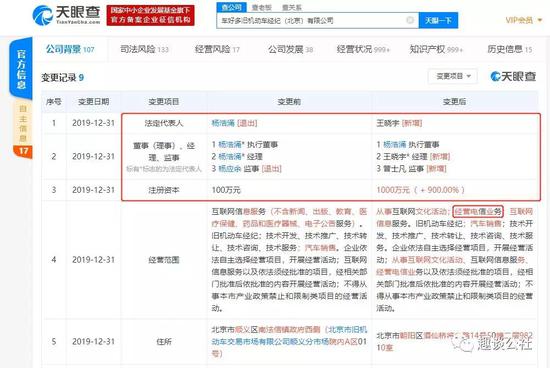The image size is (550, 368).
Task: Click the 住所 change item cell
Action: (x=164, y=341)
